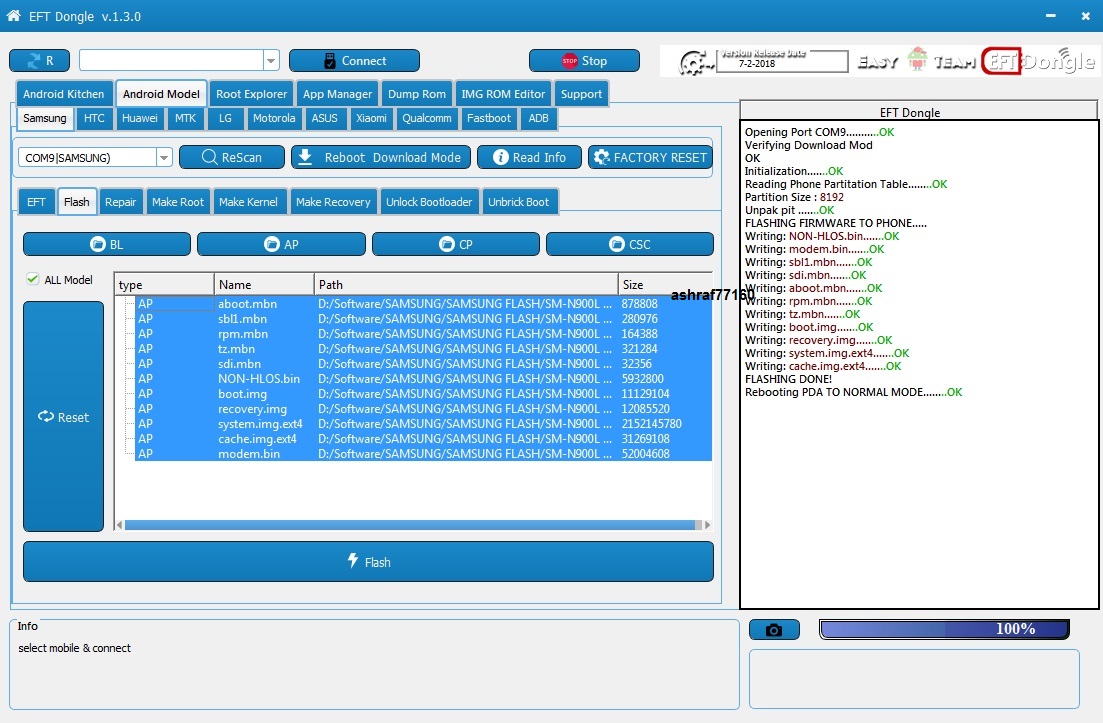The width and height of the screenshot is (1103, 723).
Task: Click the Name column header
Action: pyautogui.click(x=264, y=284)
